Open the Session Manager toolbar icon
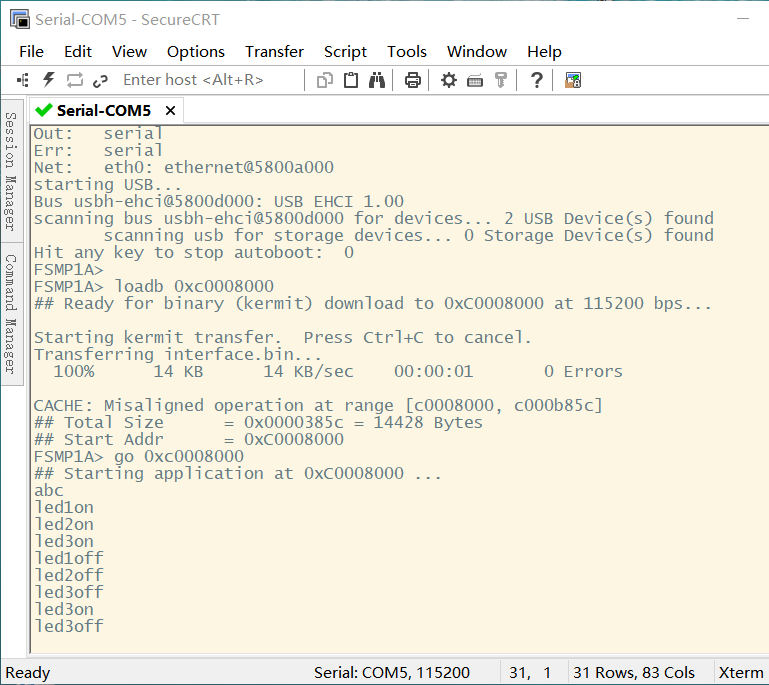The image size is (769, 685). 23,80
